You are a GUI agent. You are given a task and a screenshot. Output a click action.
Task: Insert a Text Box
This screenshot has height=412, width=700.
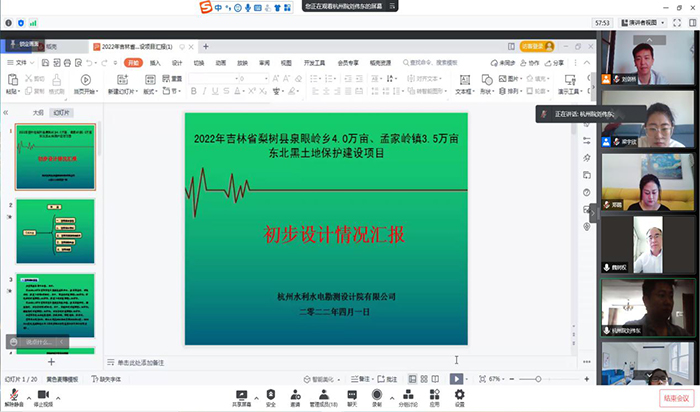coord(465,83)
